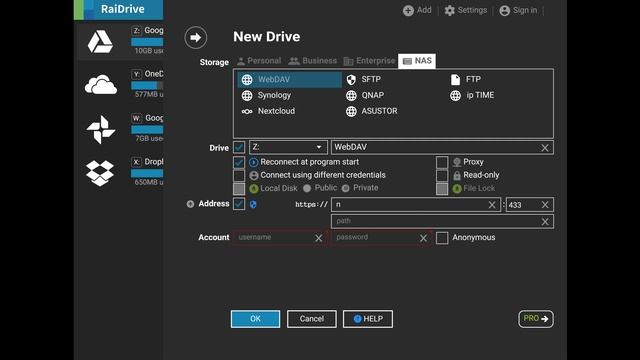Image resolution: width=640 pixels, height=360 pixels.
Task: Click the X: Dropbox usage bar
Action: [147, 173]
